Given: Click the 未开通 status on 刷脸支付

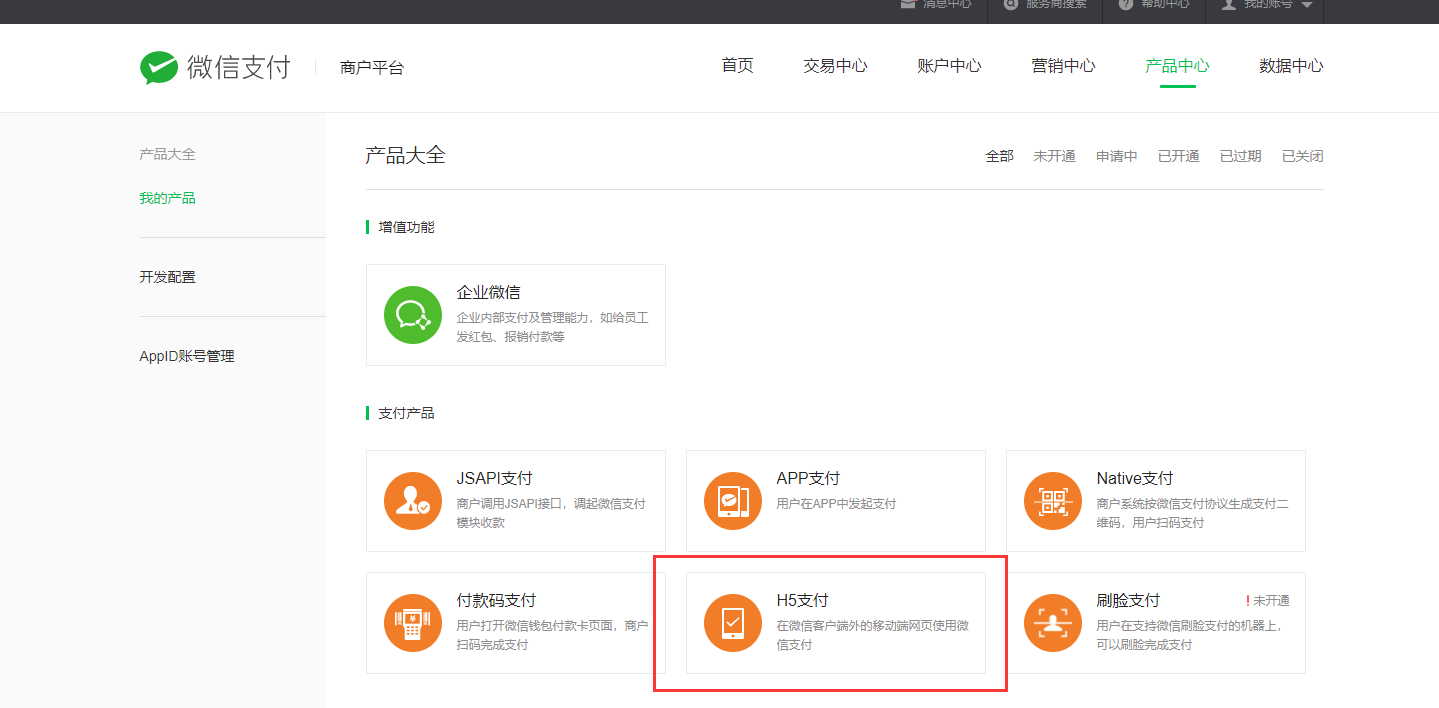Looking at the screenshot, I should coord(1271,601).
